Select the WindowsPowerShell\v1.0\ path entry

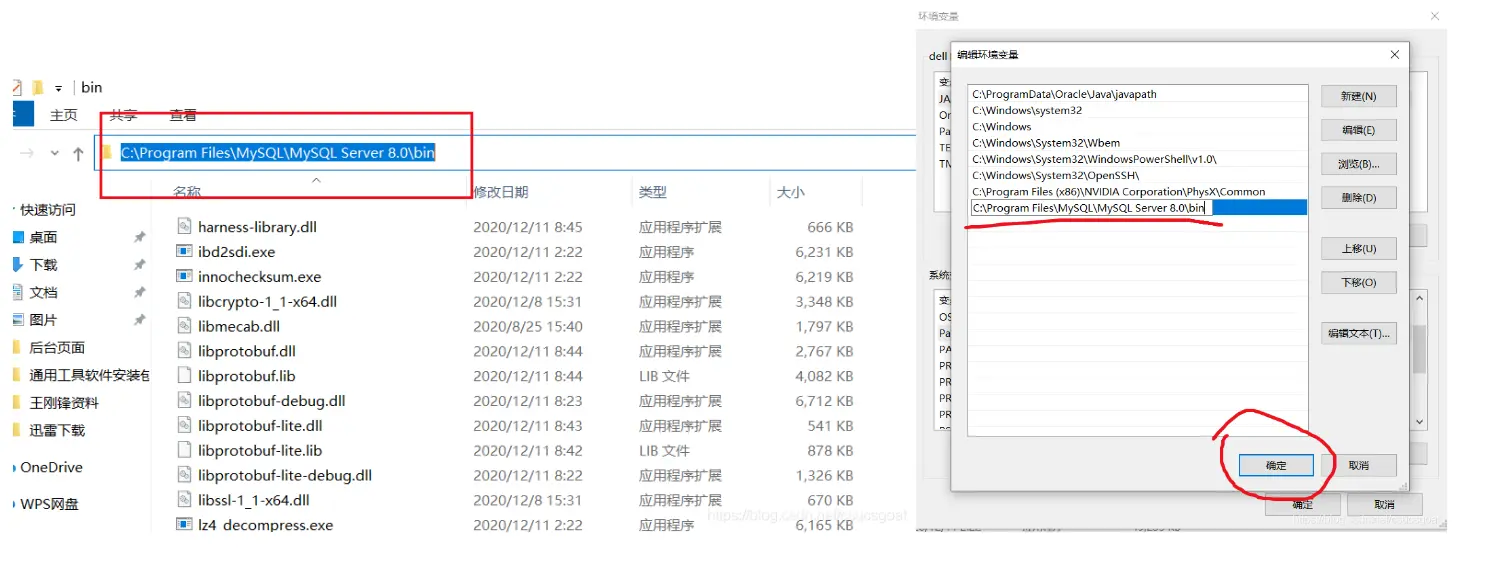1138,159
